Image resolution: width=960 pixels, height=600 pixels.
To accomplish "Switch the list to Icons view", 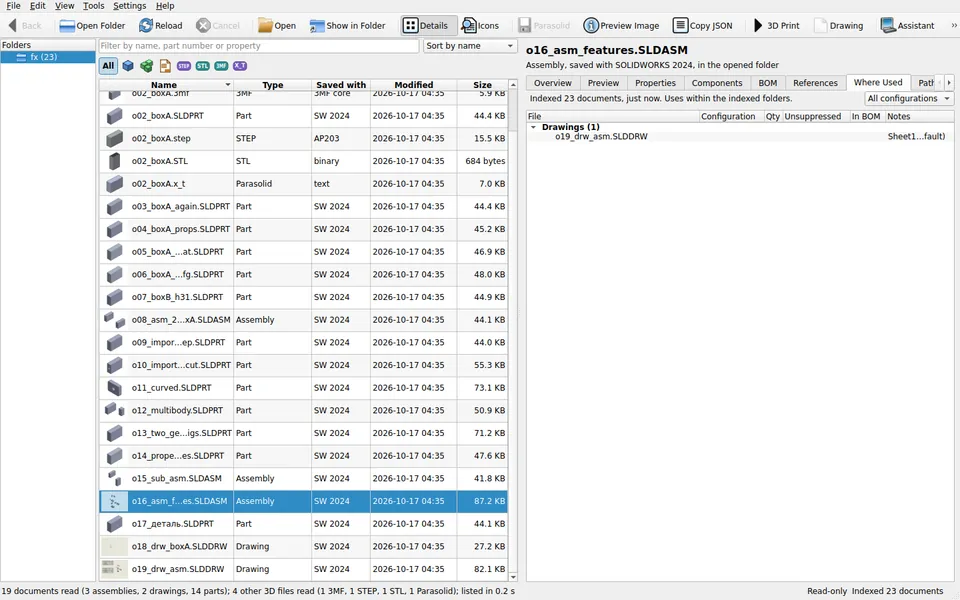I will (x=480, y=26).
